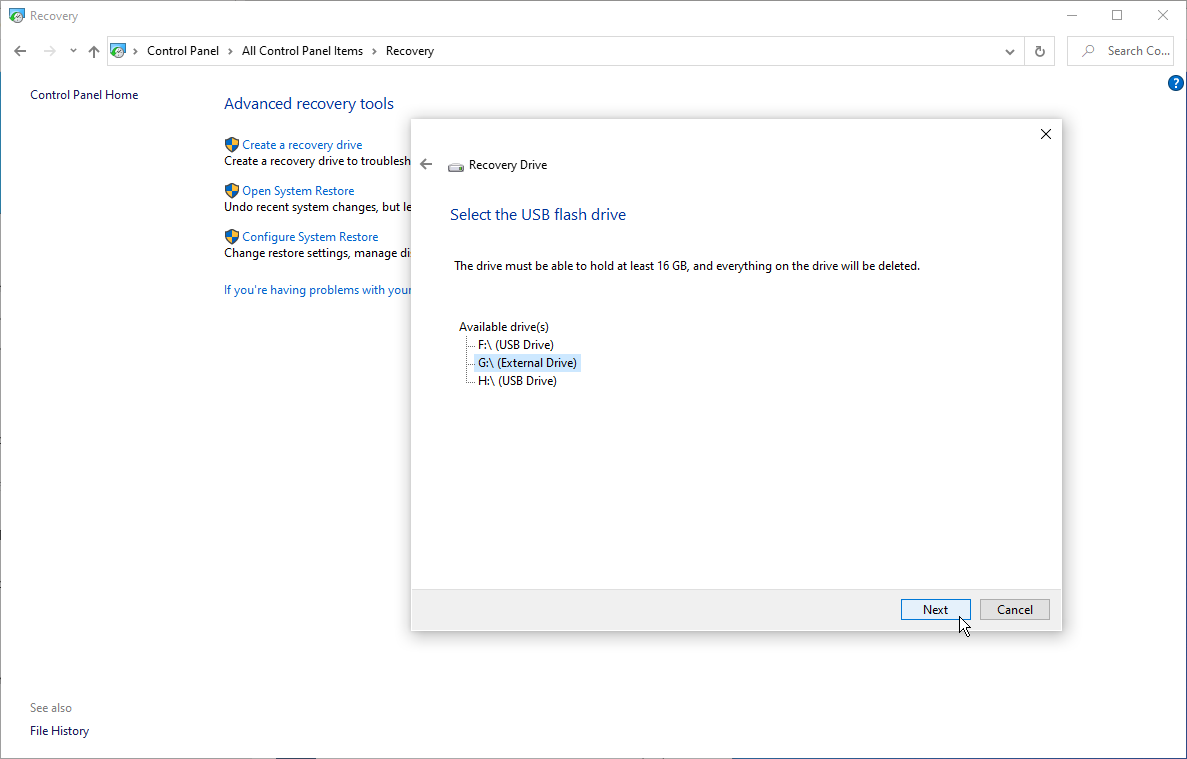Viewport: 1187px width, 759px height.
Task: Click the 'Advanced recovery tools' heading
Action: [x=309, y=104]
